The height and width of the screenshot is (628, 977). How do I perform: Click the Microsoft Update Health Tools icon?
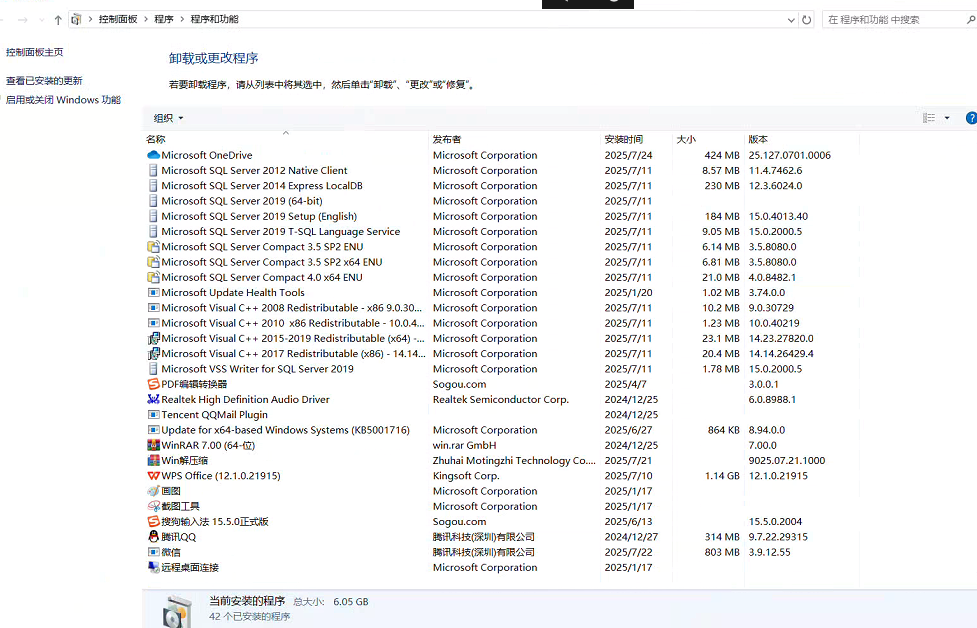click(153, 292)
